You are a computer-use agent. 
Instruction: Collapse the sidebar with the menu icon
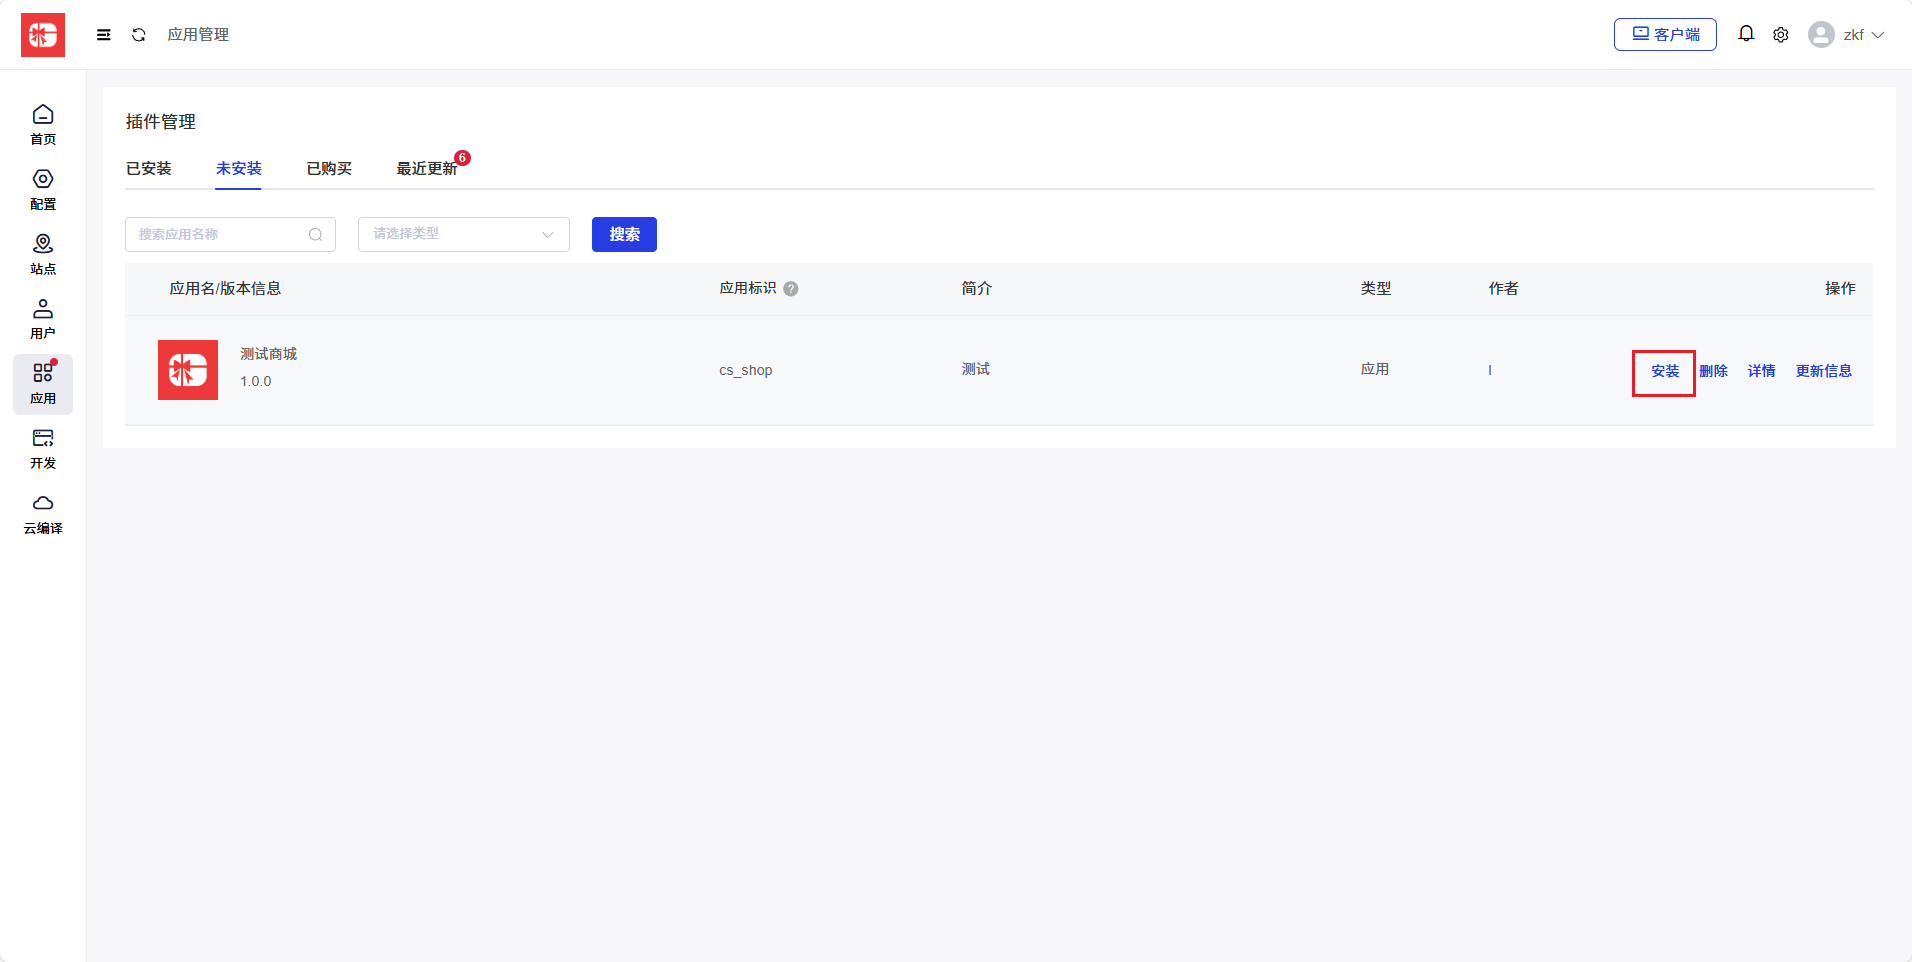pos(103,35)
